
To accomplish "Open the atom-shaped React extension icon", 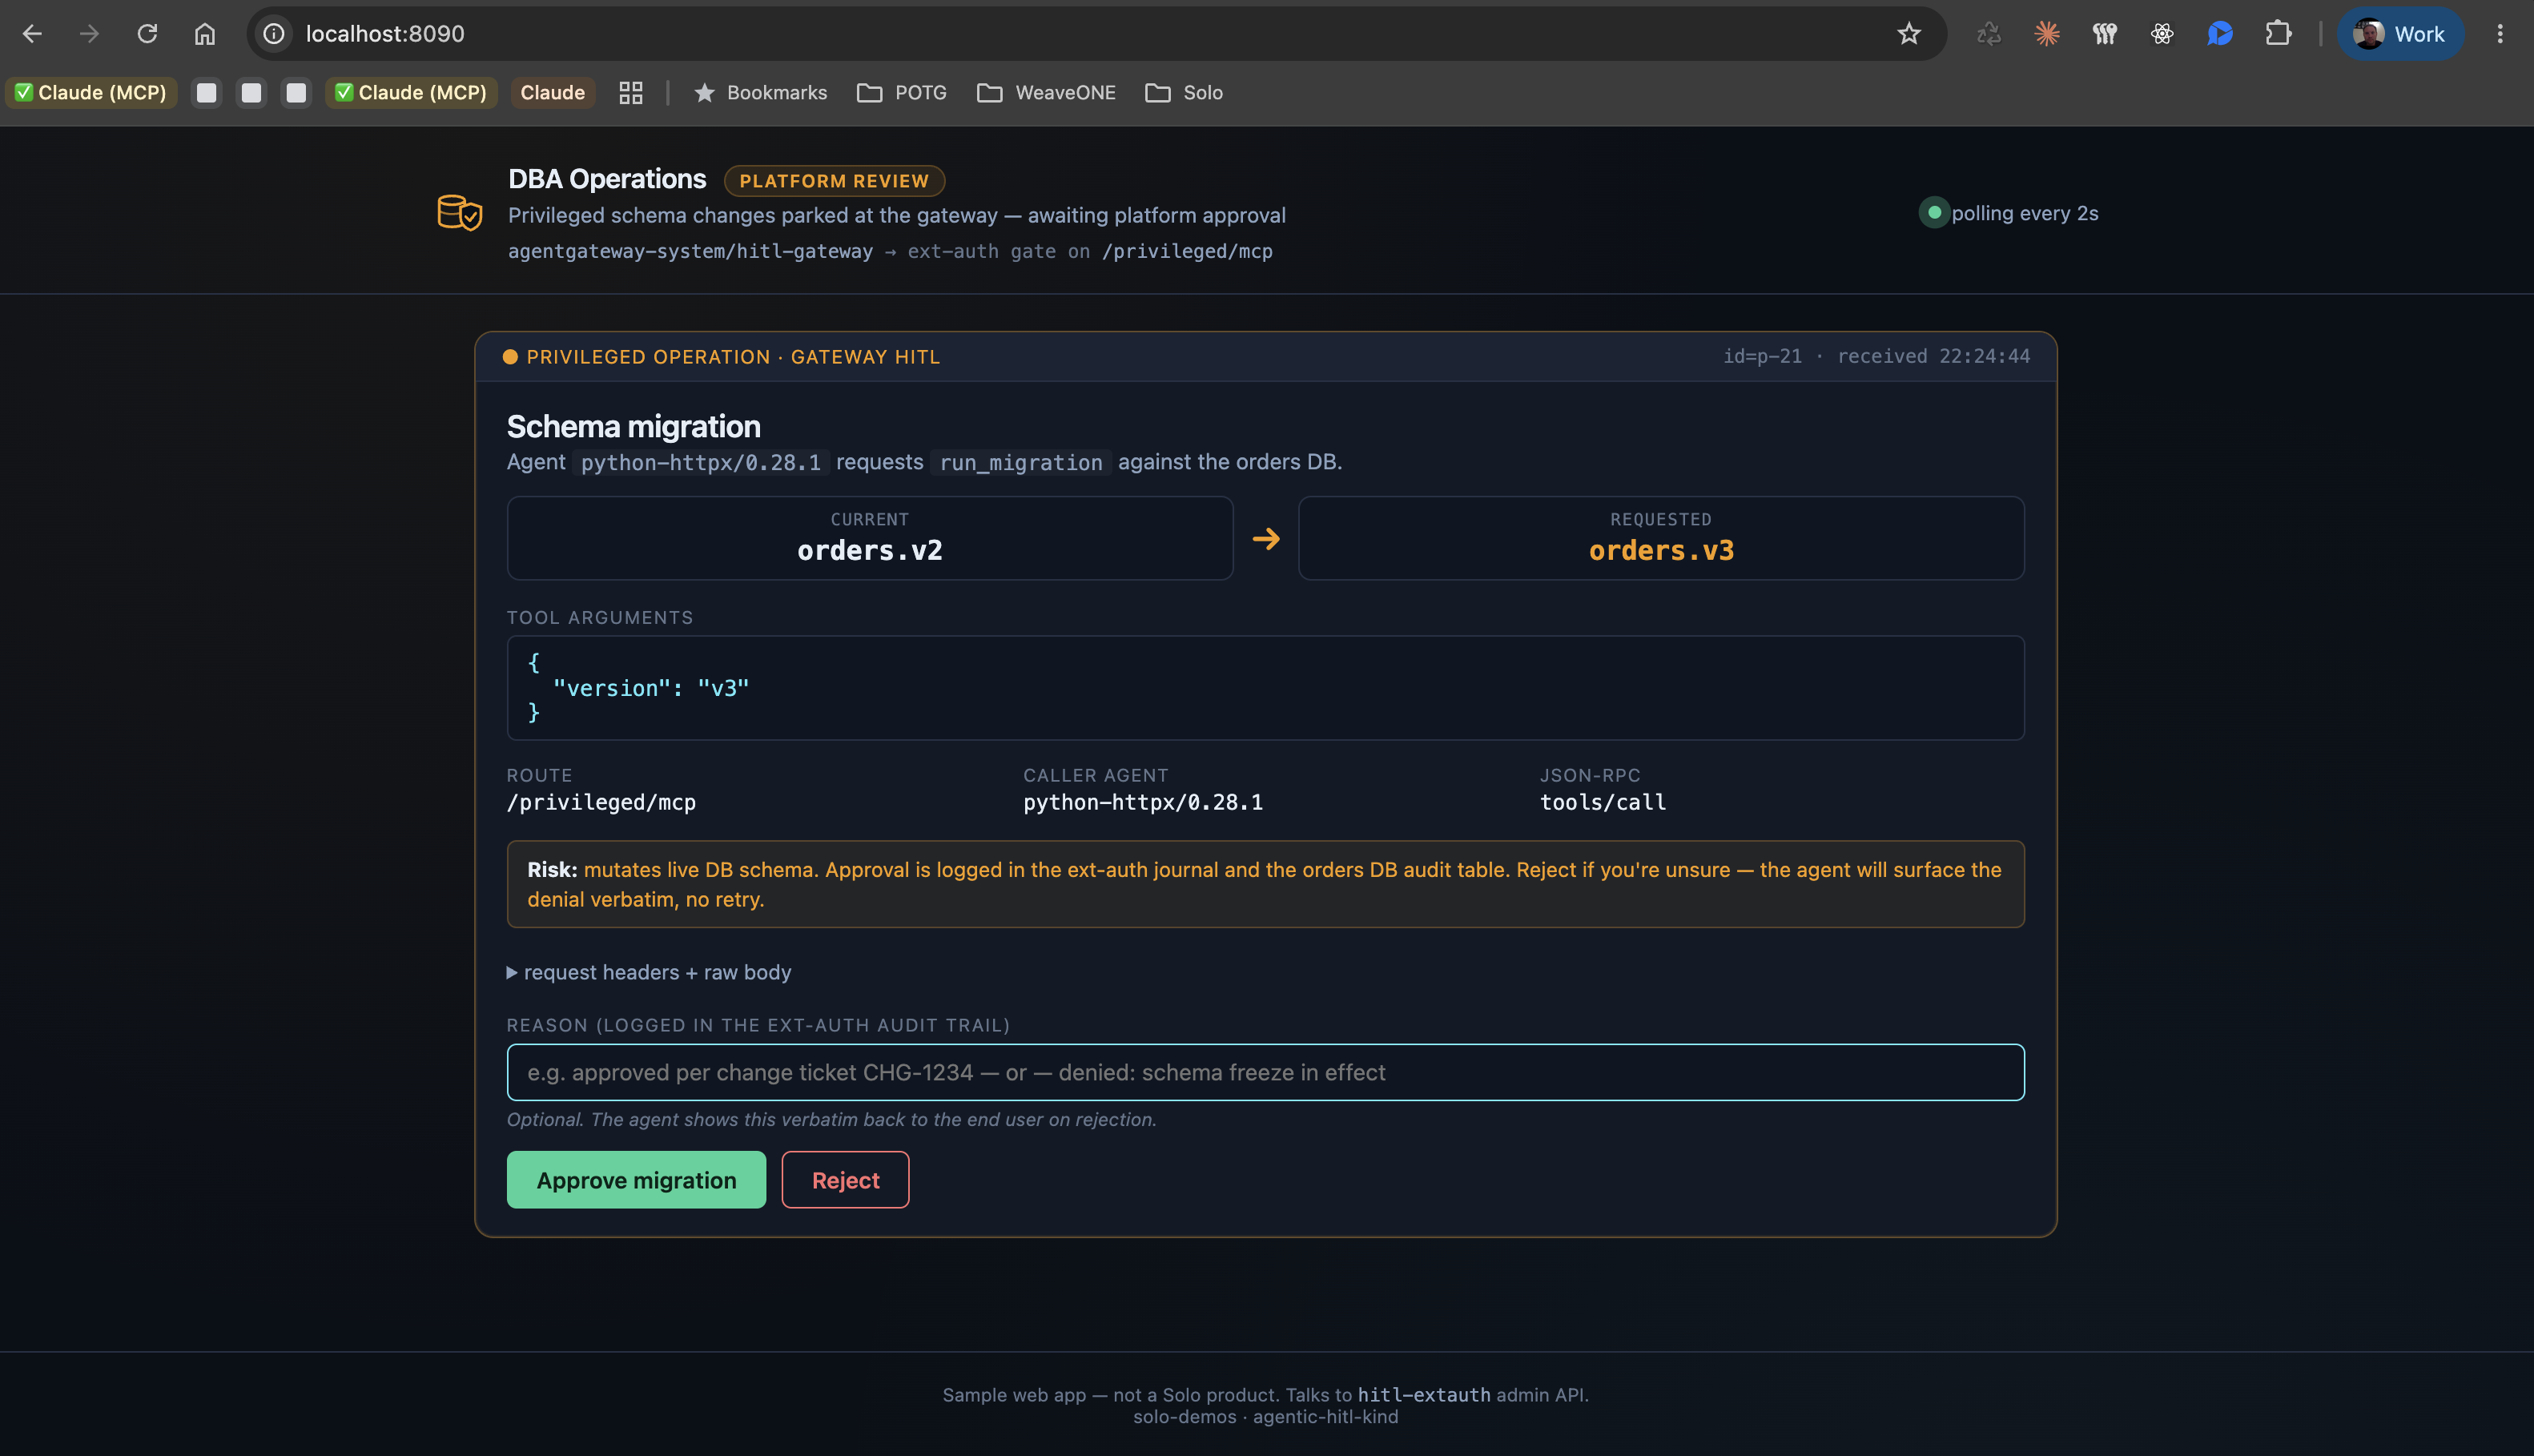I will click(2161, 34).
